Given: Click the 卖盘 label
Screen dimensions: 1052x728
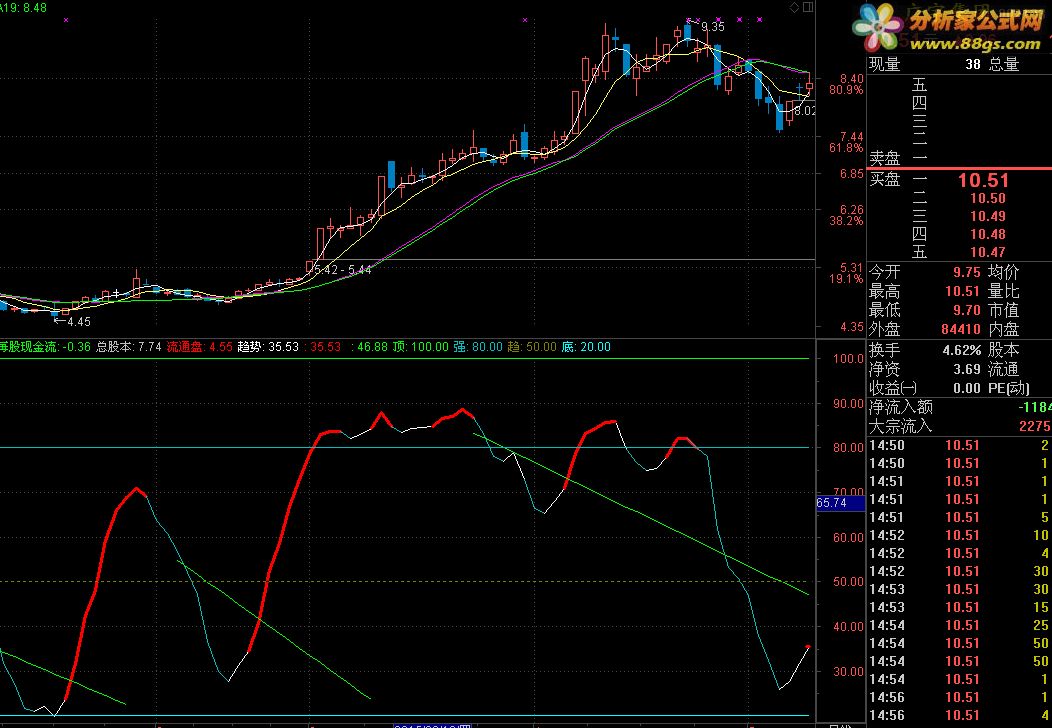Looking at the screenshot, I should (884, 158).
